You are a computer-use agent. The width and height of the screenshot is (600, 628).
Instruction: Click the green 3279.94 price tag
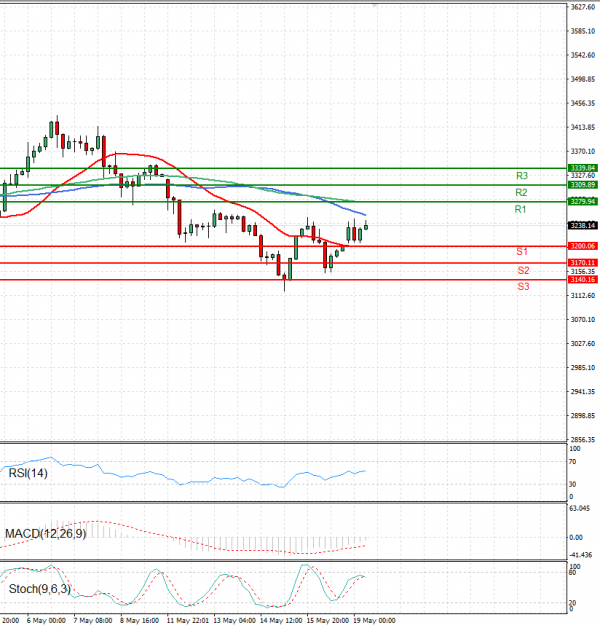(582, 202)
